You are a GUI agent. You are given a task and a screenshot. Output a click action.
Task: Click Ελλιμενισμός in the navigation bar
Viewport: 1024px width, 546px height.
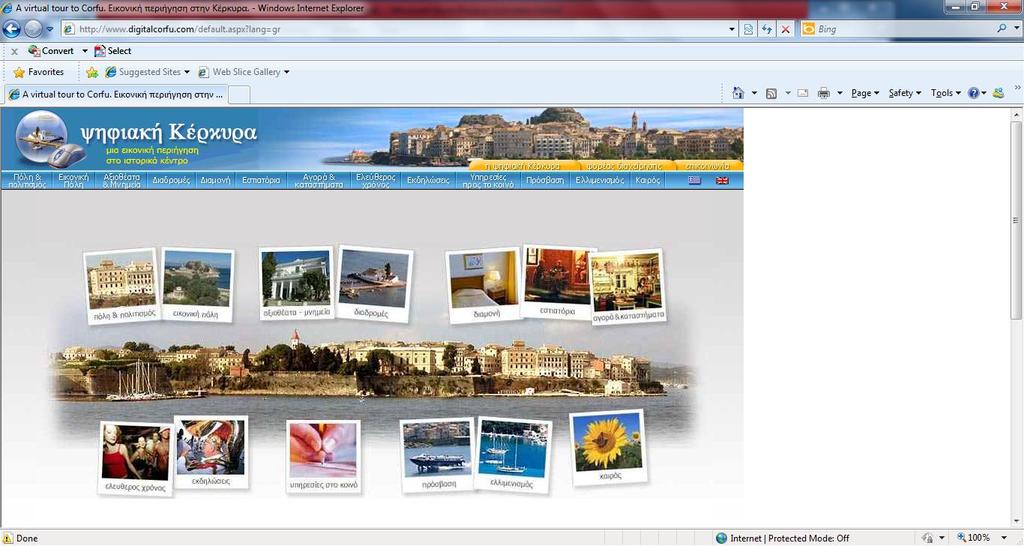[x=600, y=180]
